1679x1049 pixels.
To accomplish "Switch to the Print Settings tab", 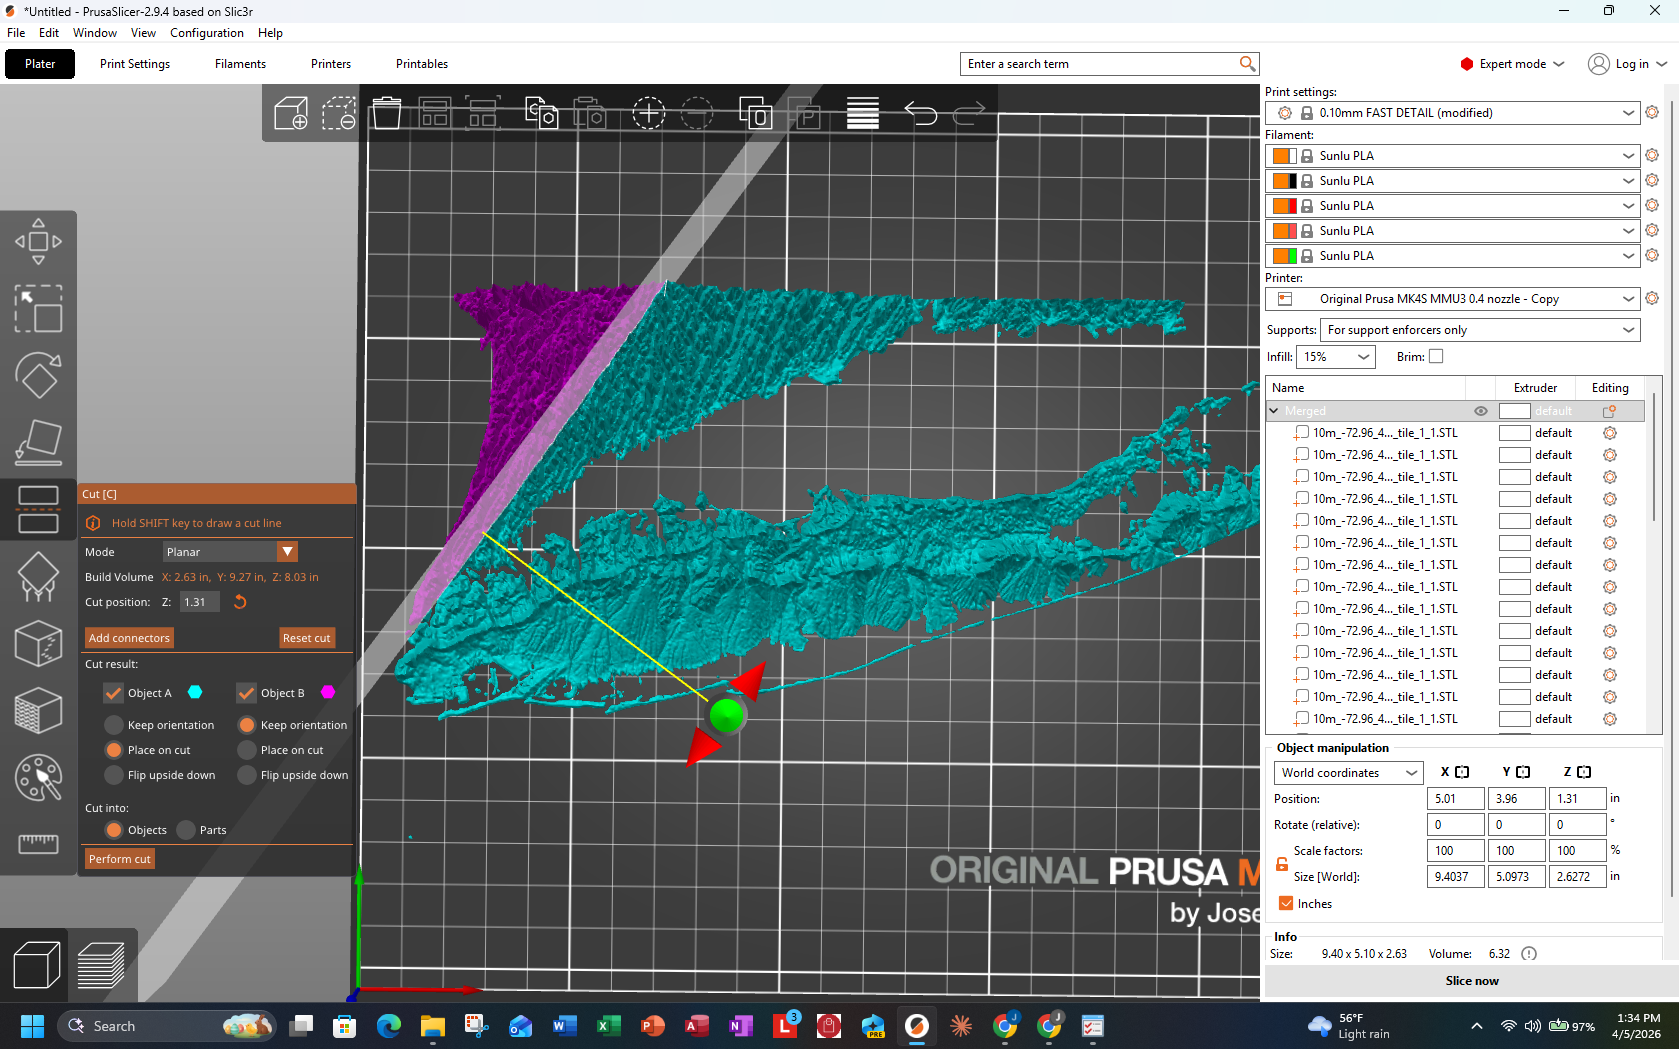I will point(135,64).
